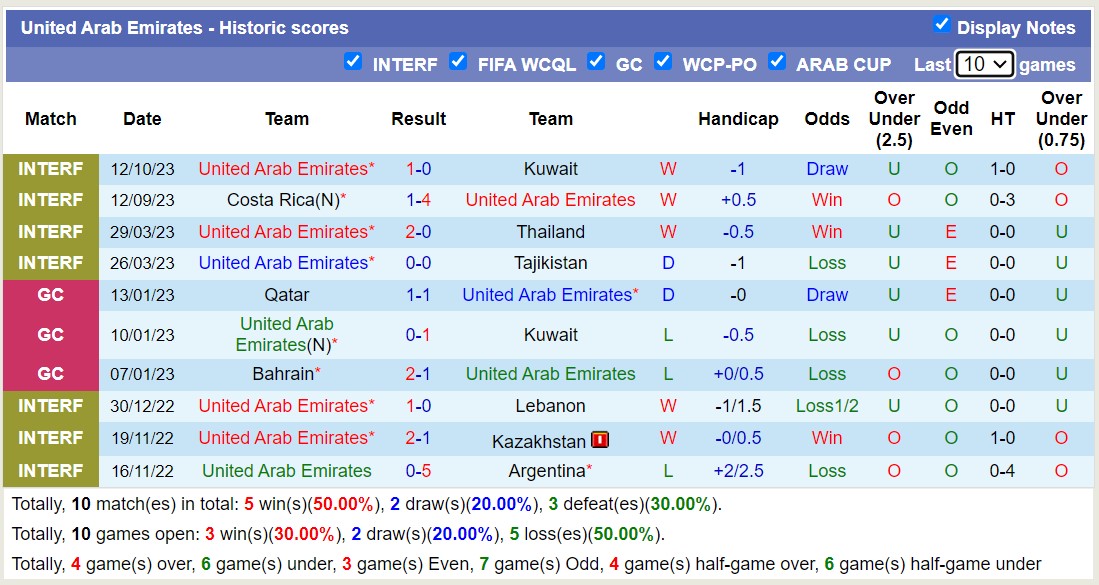Viewport: 1099px width, 585px height.
Task: Select the Qatar team link
Action: click(x=287, y=295)
